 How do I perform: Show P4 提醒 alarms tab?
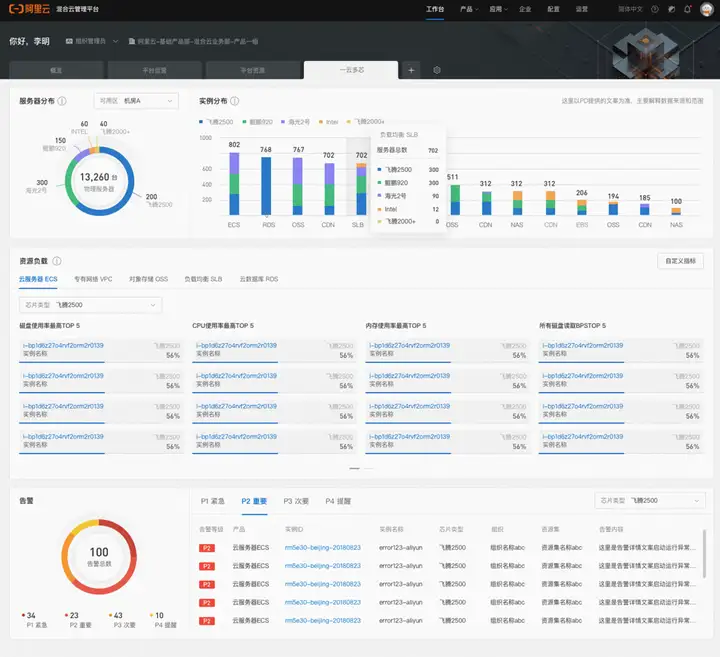pyautogui.click(x=338, y=501)
